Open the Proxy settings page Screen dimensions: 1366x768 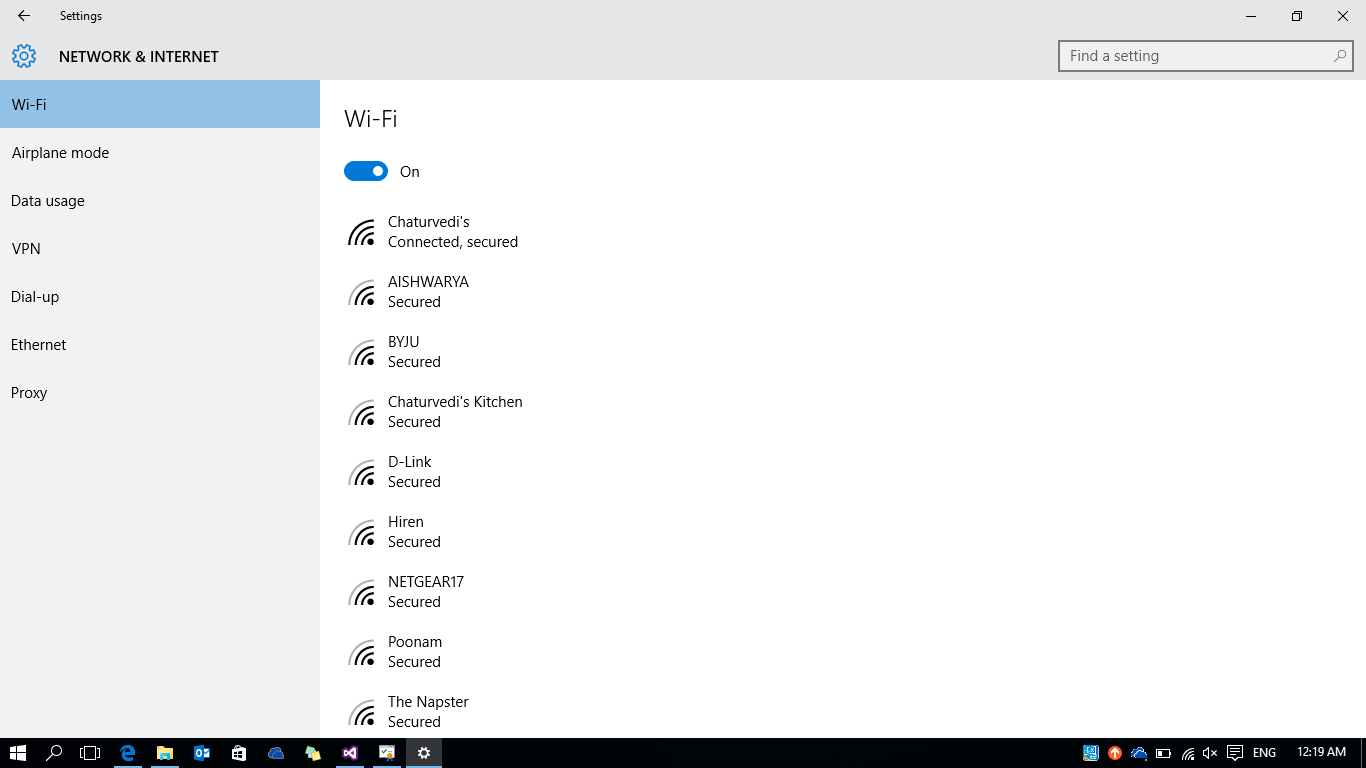coord(160,393)
